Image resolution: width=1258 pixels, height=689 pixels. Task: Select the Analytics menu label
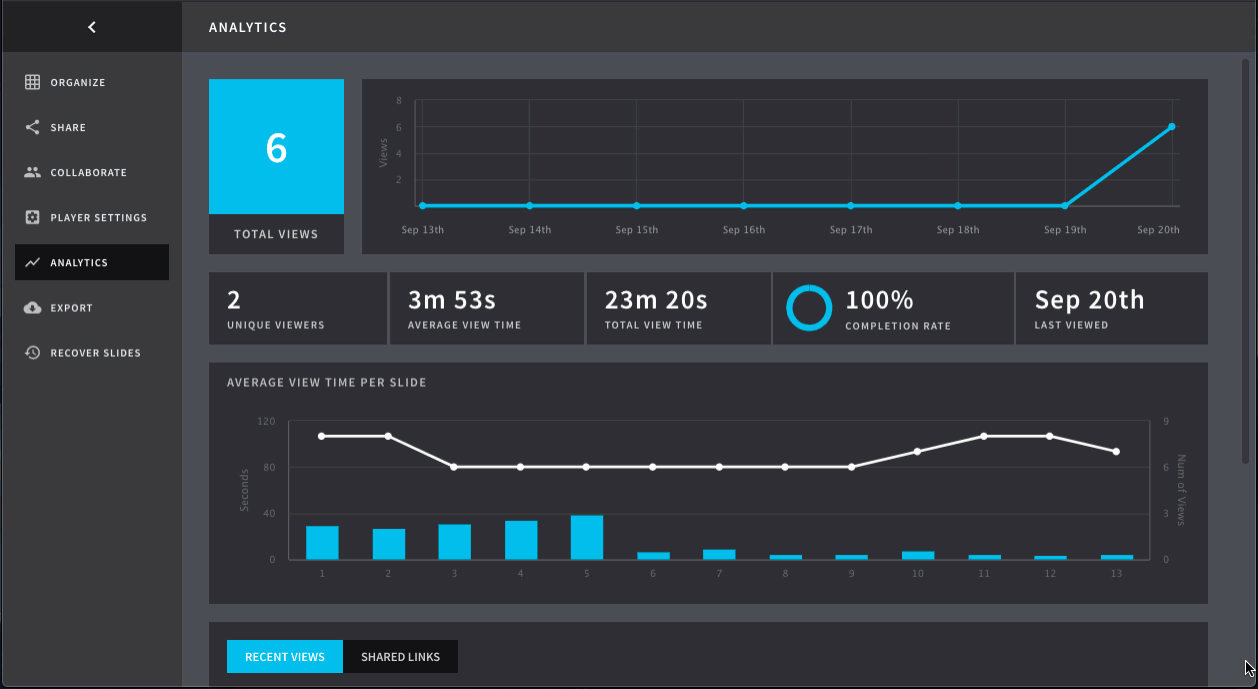click(x=79, y=263)
